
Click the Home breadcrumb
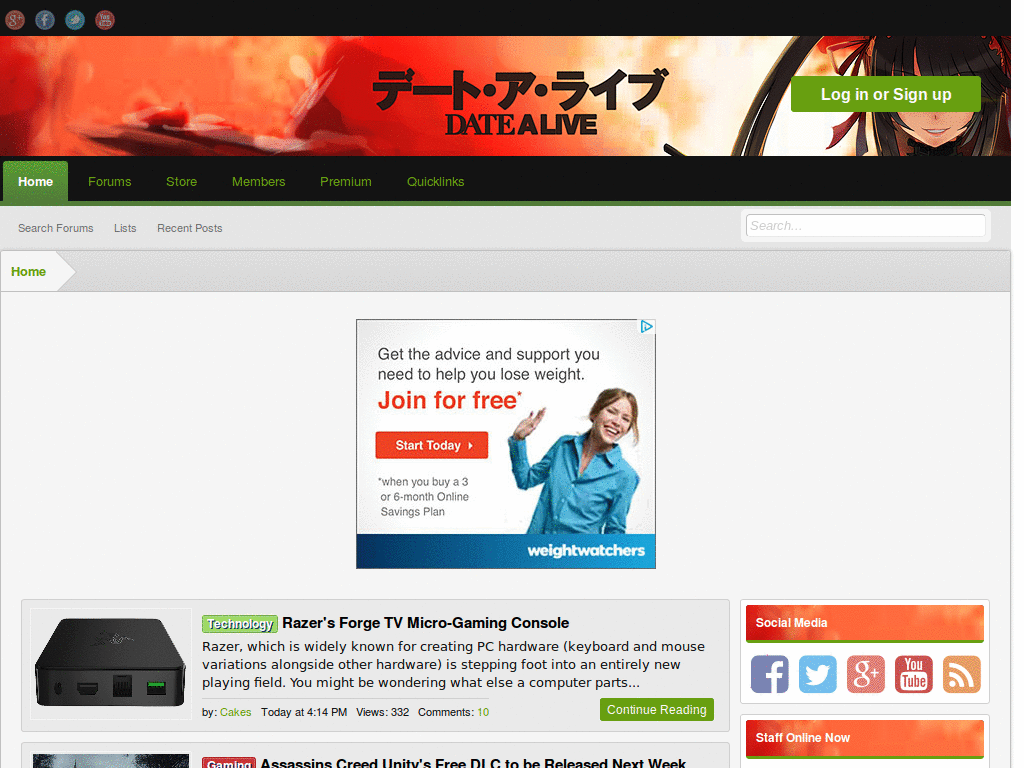coord(28,272)
